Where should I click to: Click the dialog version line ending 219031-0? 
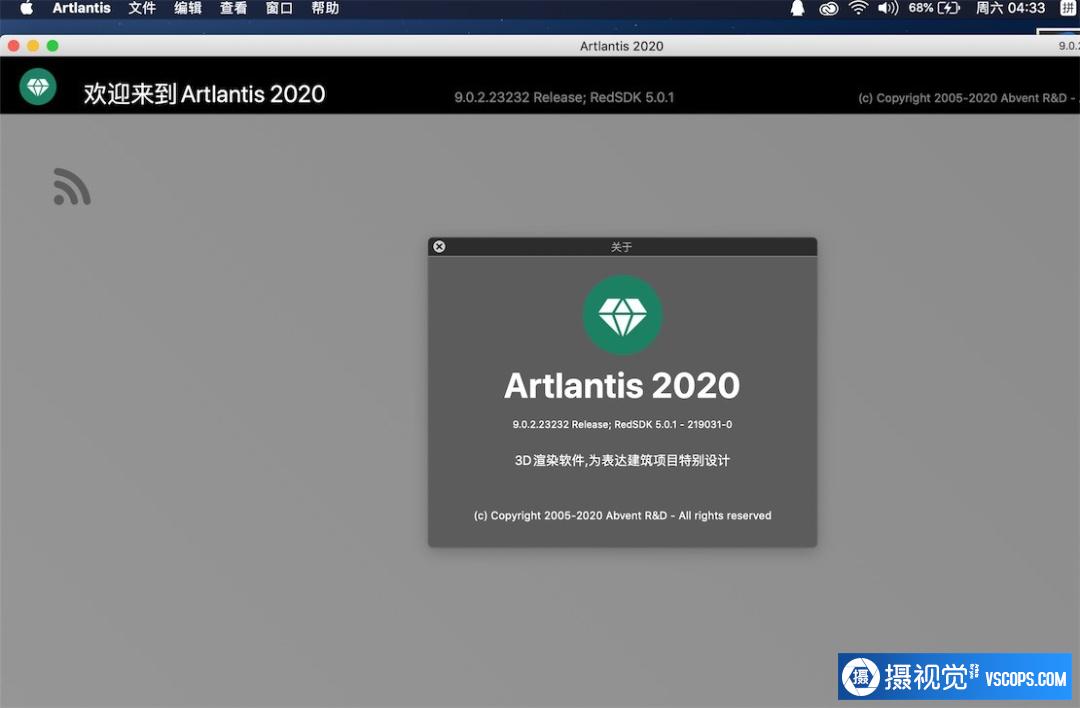click(622, 424)
